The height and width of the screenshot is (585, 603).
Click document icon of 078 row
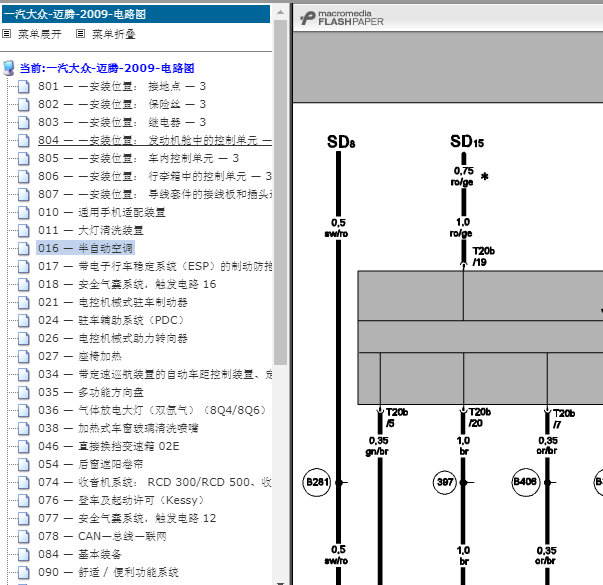[x=23, y=537]
